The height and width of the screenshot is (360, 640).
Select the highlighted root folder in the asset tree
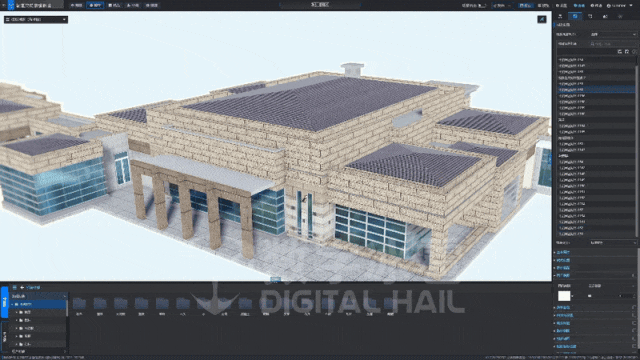(x=39, y=304)
